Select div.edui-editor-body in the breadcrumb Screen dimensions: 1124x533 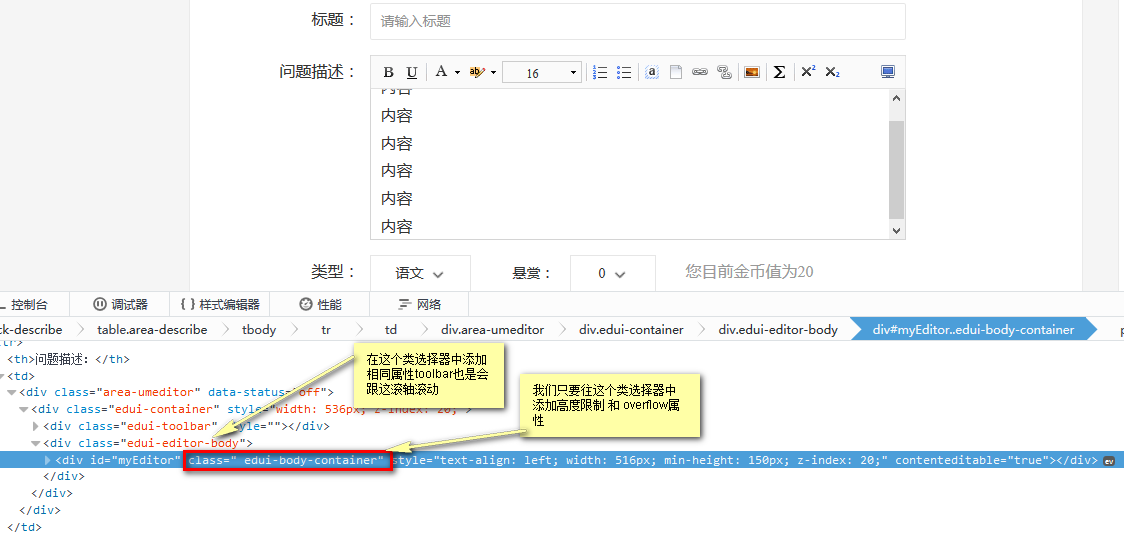778,330
